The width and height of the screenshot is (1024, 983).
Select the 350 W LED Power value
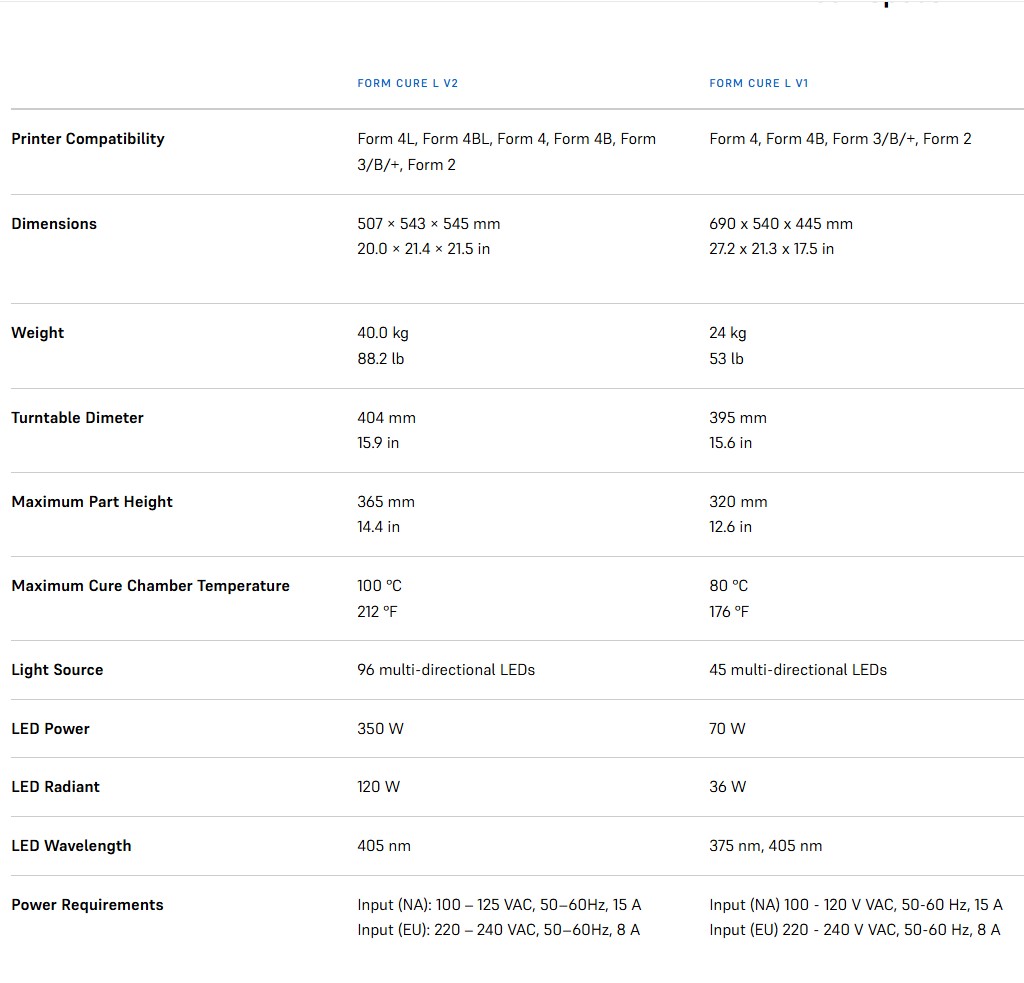(380, 729)
